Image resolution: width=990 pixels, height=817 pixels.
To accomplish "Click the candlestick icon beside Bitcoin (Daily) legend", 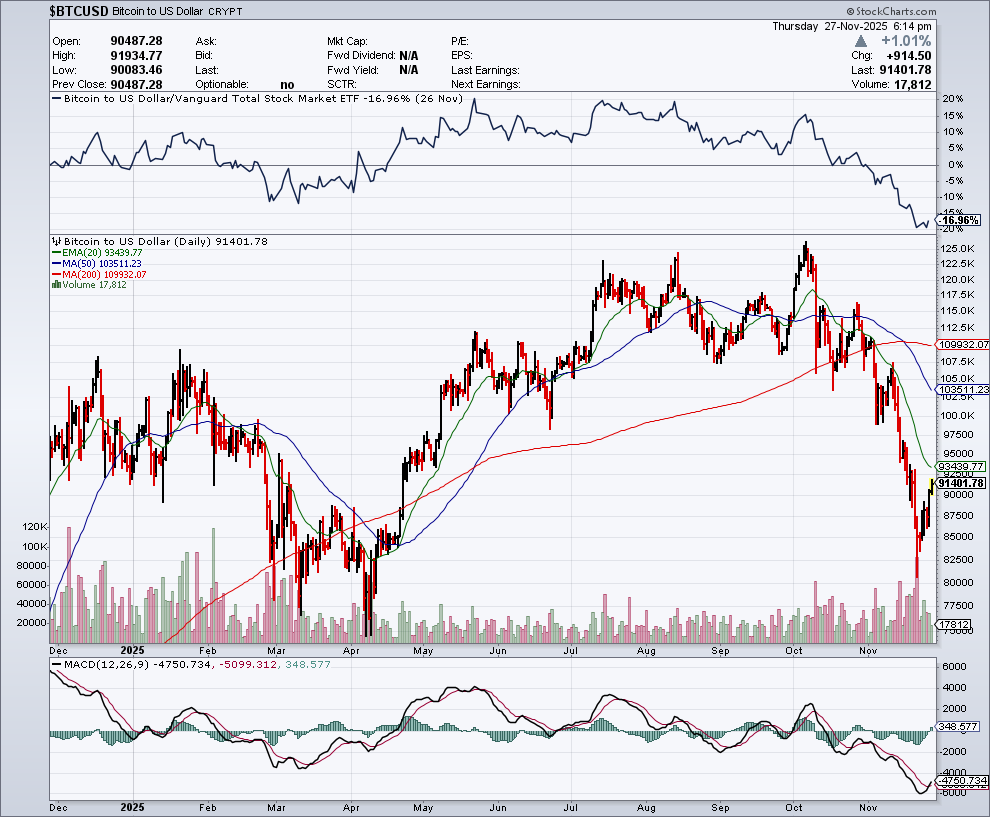I will tap(56, 242).
